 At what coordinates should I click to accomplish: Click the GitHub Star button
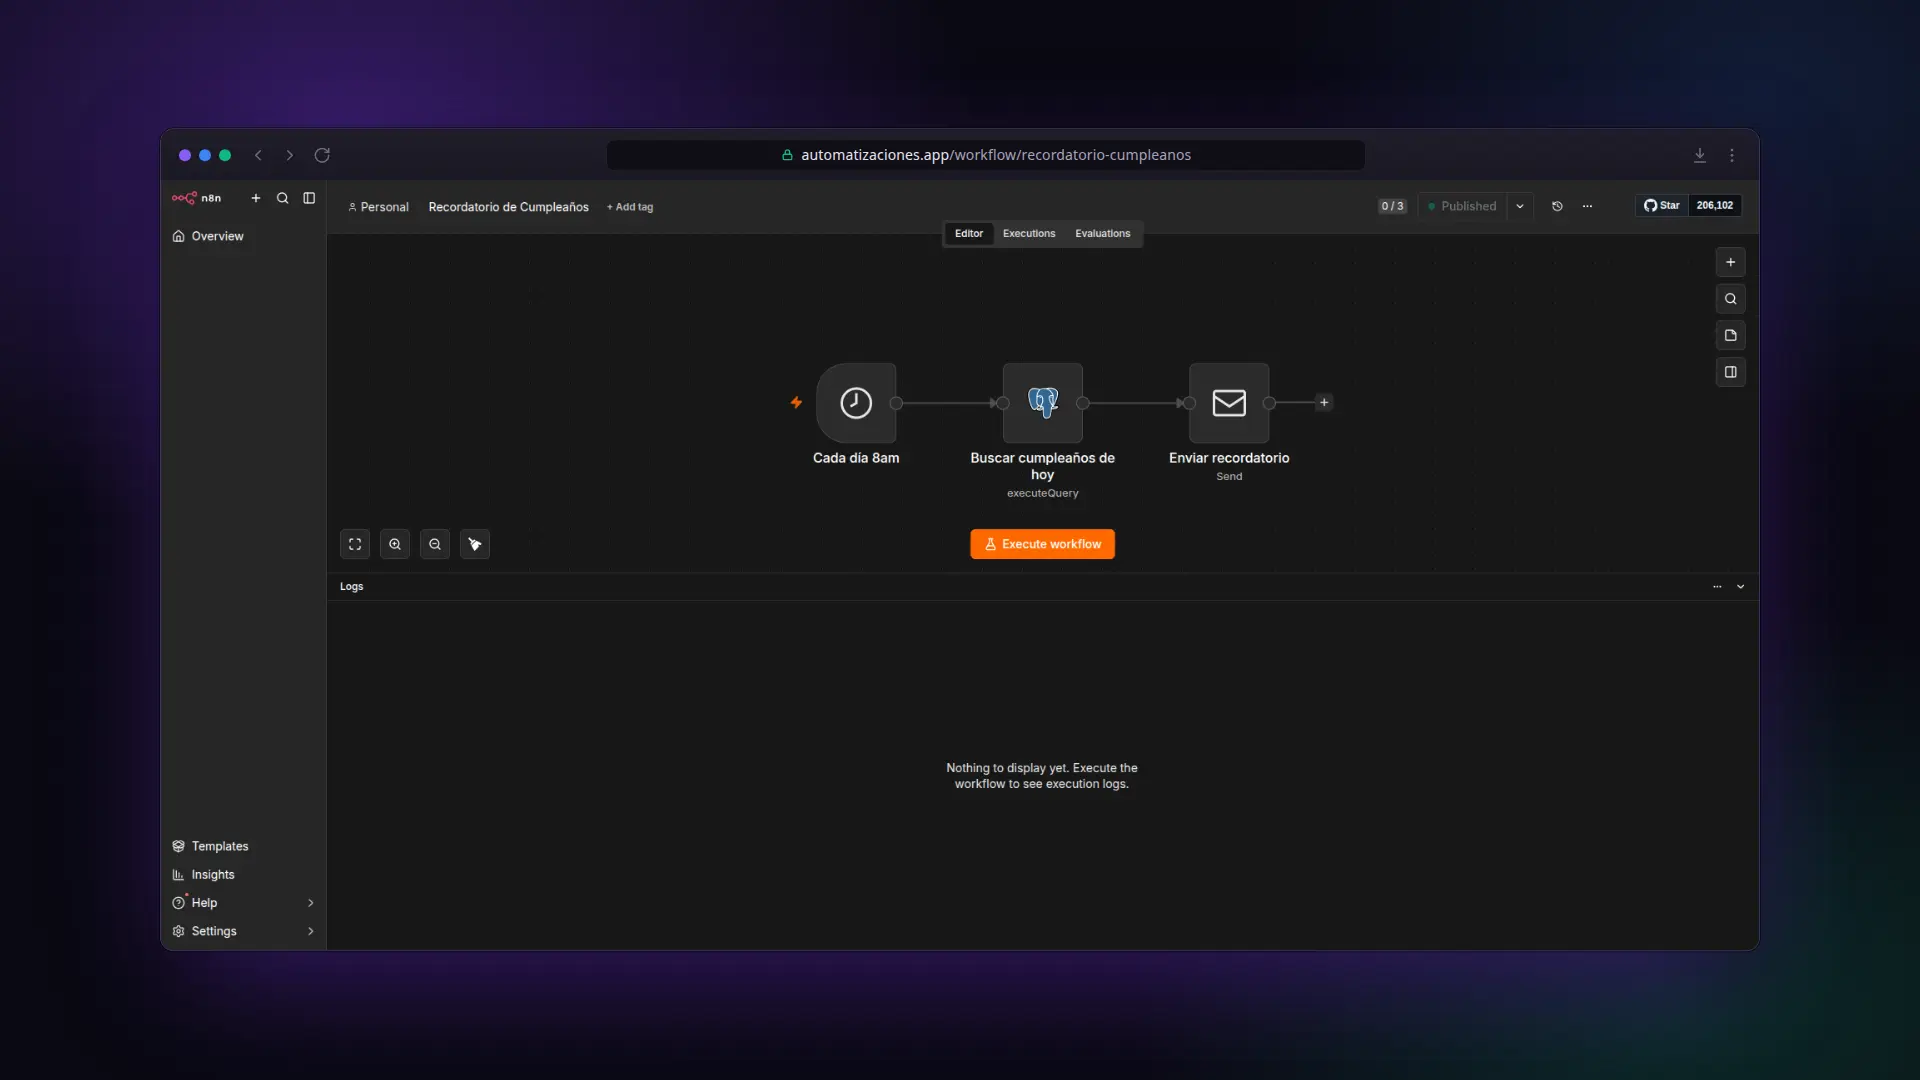1662,206
